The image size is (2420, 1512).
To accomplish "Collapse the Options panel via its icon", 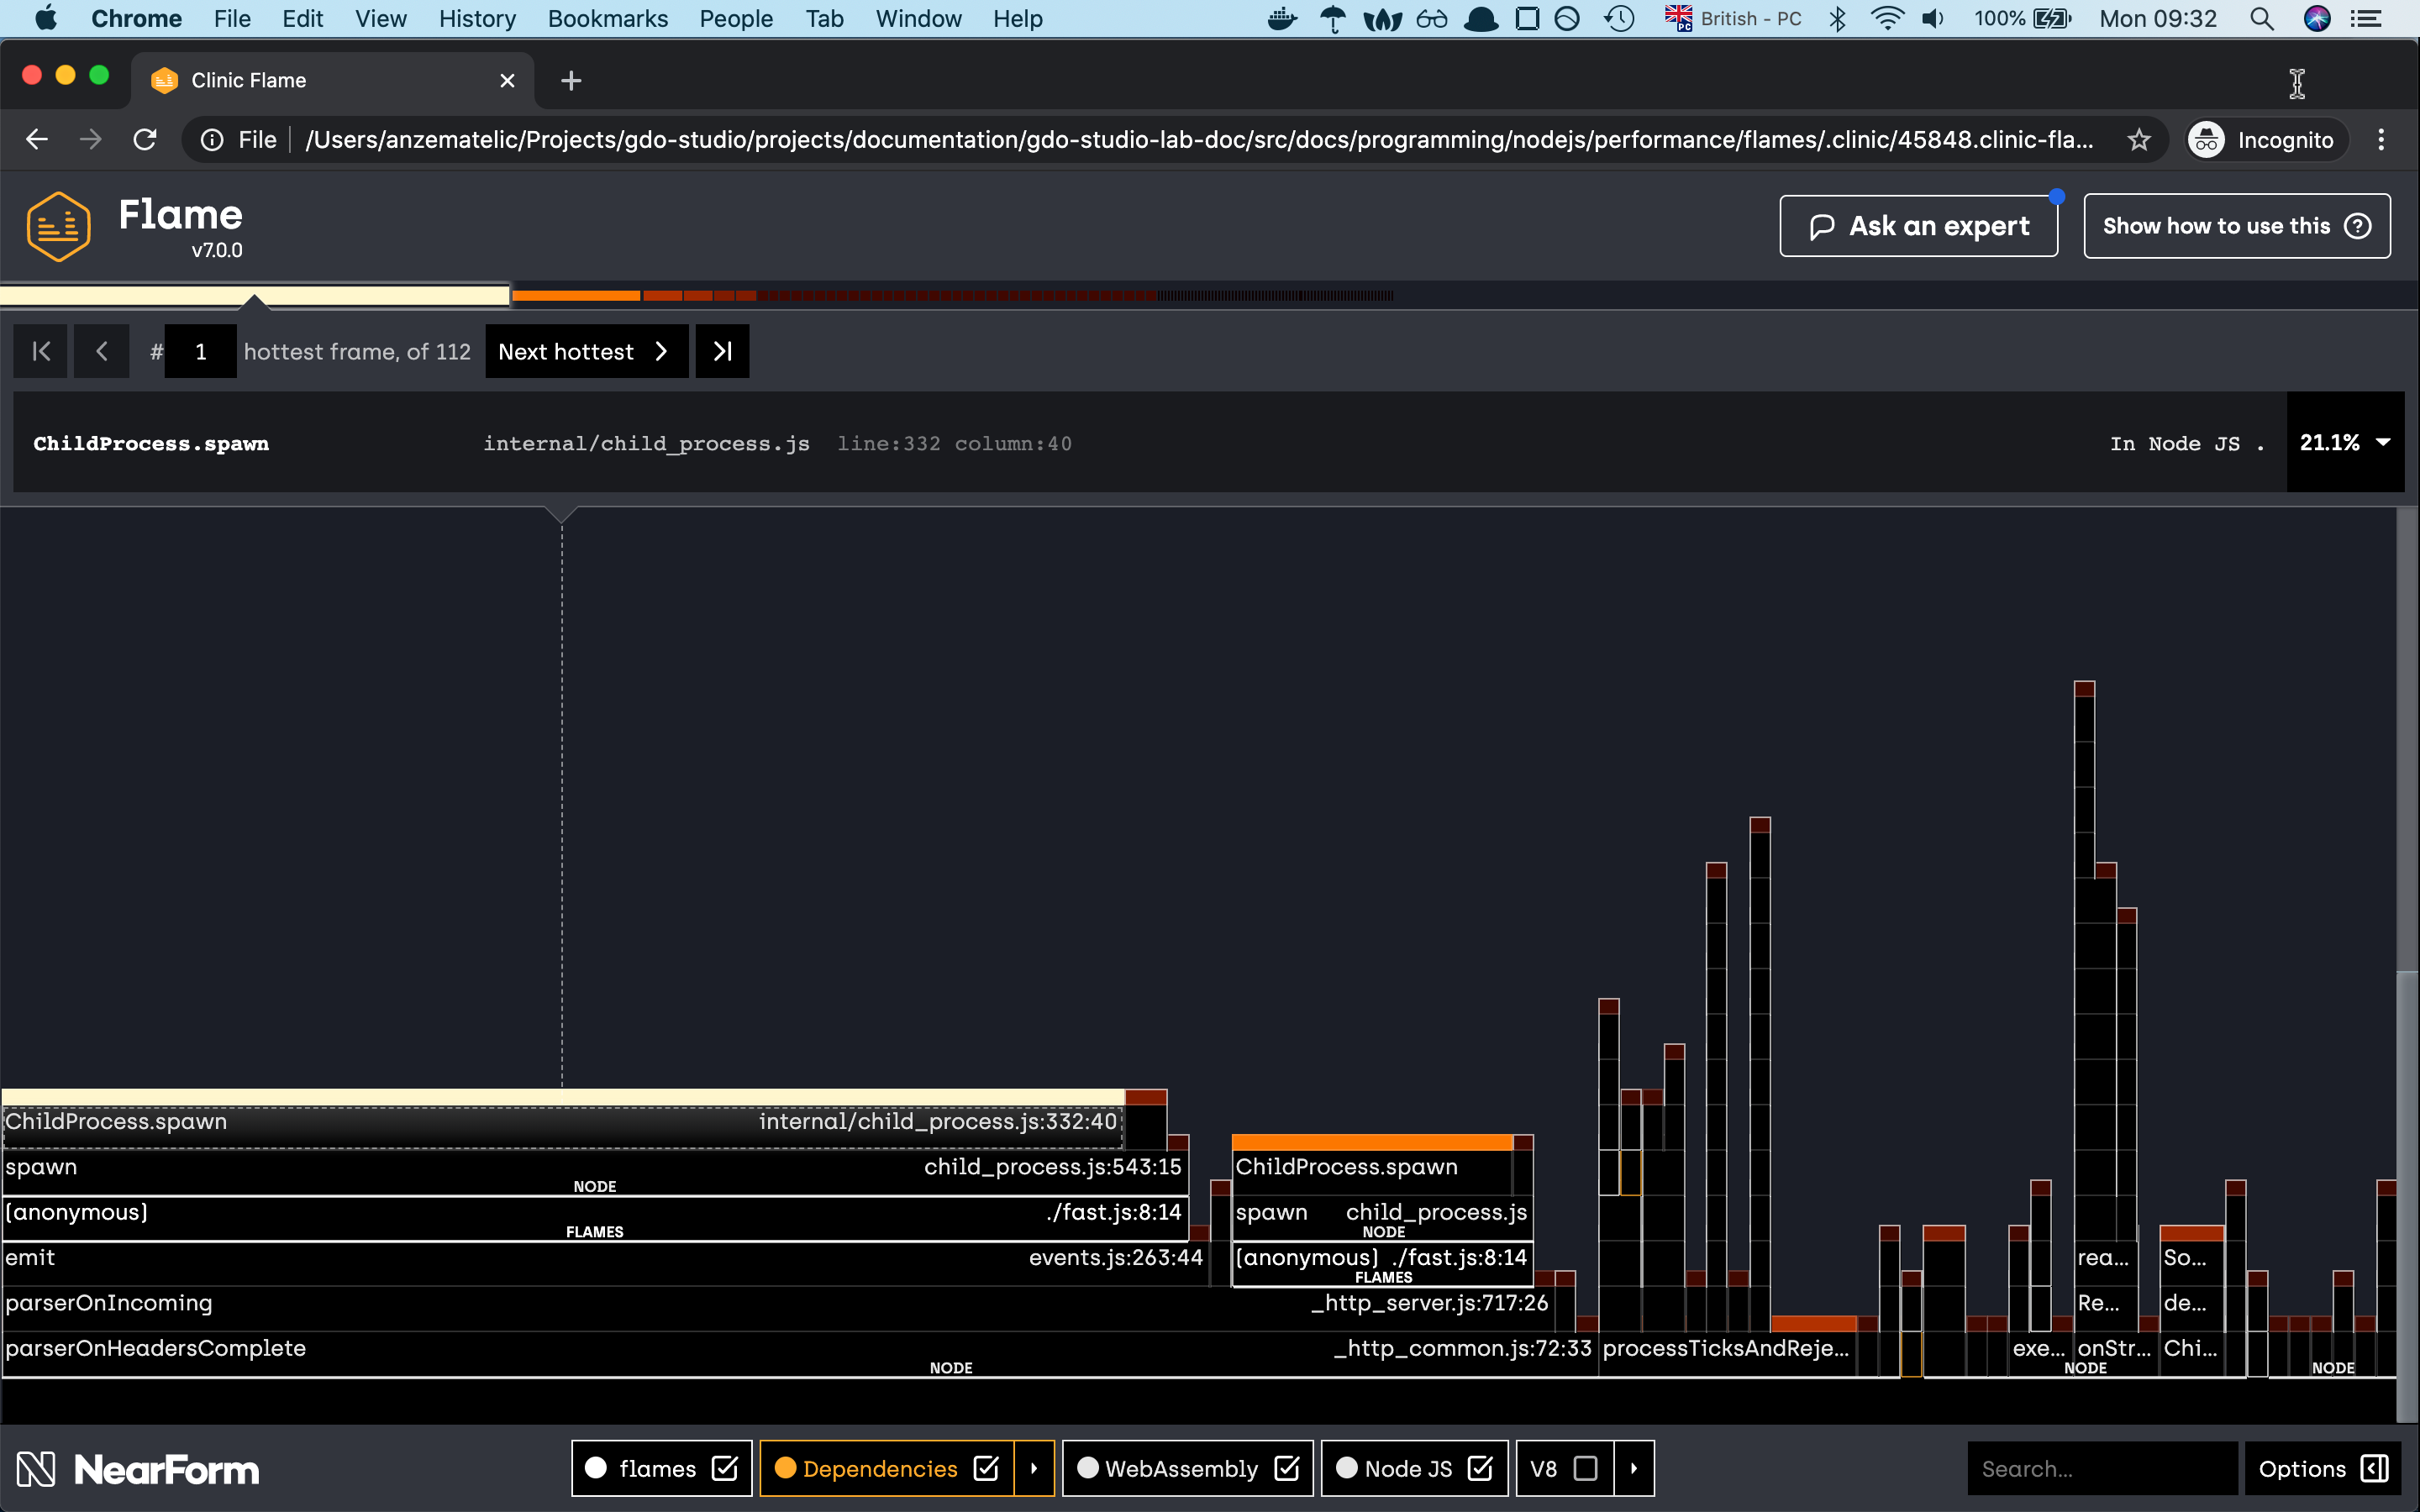I will click(2375, 1468).
